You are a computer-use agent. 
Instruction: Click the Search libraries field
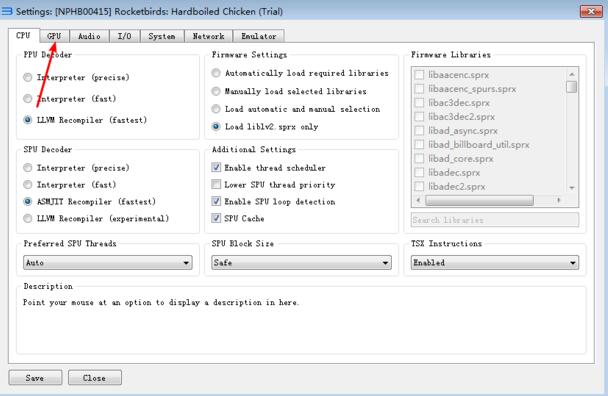click(x=495, y=220)
